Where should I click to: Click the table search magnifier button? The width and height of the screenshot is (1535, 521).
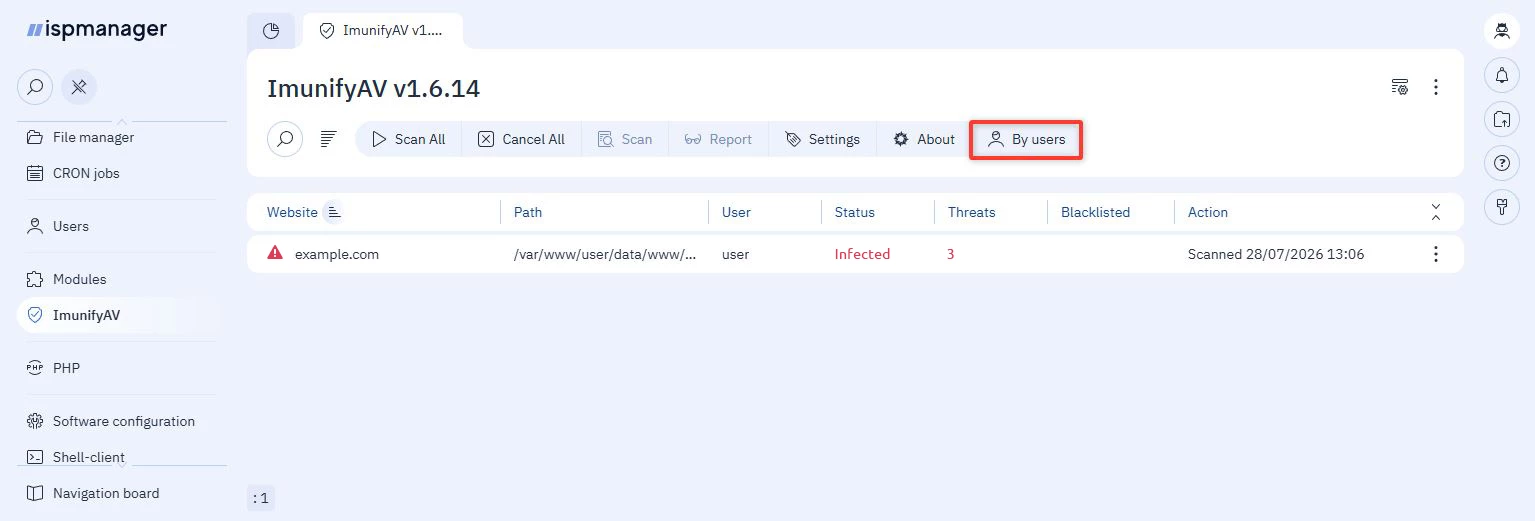click(285, 139)
